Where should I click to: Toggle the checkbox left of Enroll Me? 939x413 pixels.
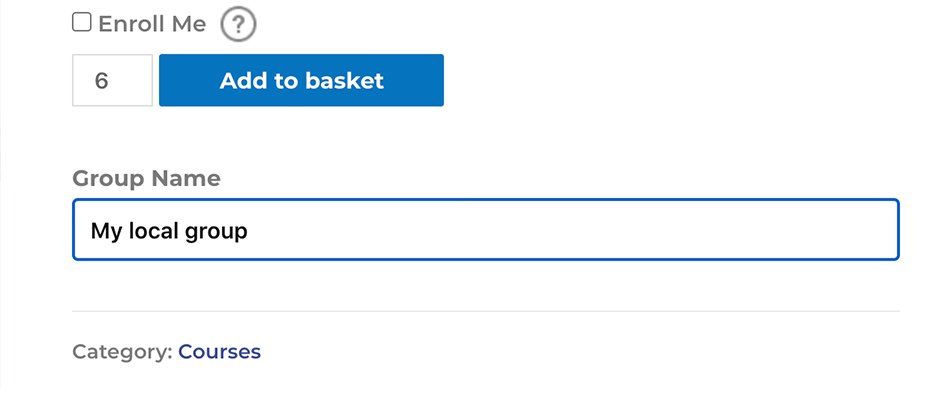click(82, 23)
